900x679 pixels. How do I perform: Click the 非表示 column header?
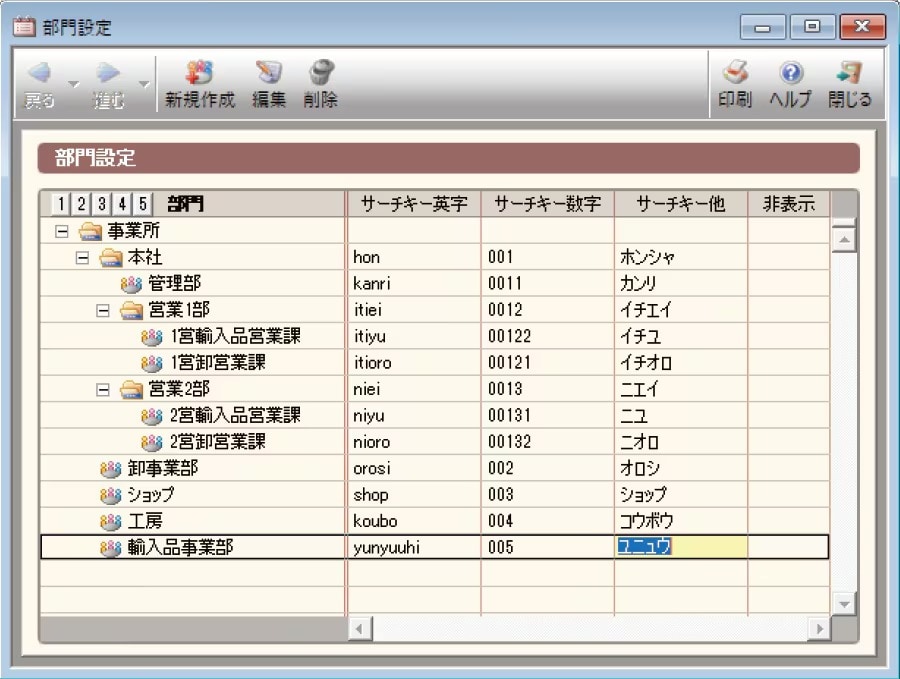[x=789, y=204]
